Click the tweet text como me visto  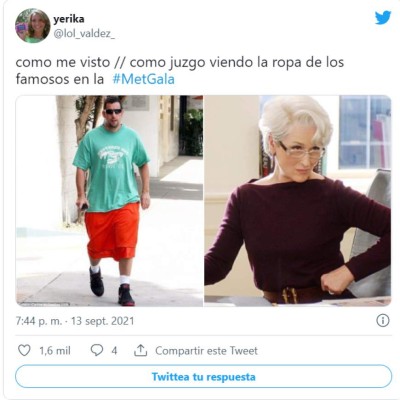[63, 62]
